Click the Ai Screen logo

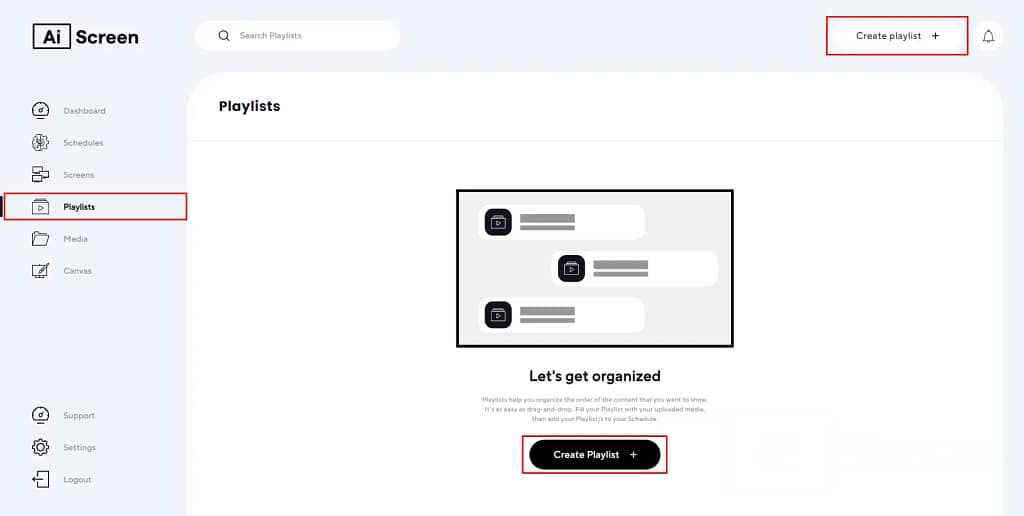tap(86, 37)
